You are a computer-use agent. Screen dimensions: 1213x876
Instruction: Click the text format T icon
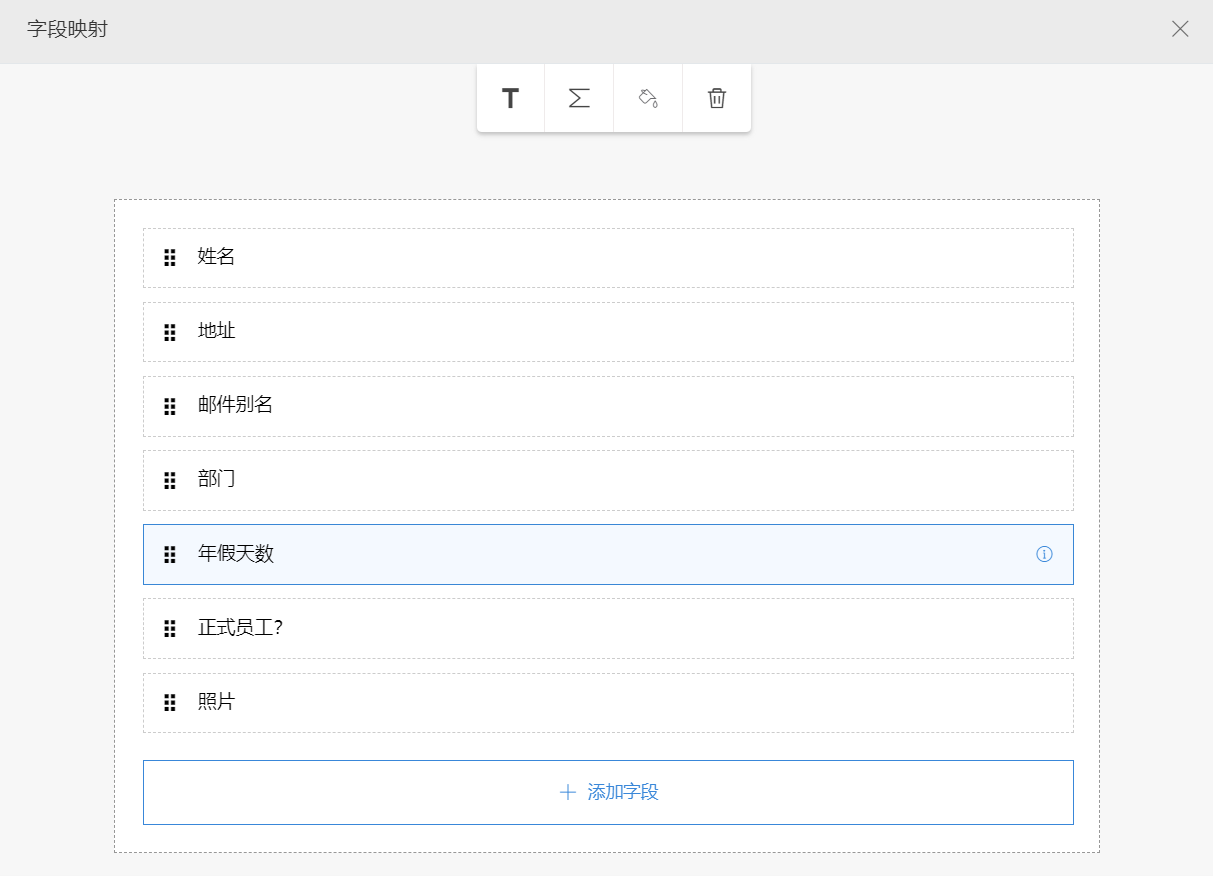pos(510,98)
